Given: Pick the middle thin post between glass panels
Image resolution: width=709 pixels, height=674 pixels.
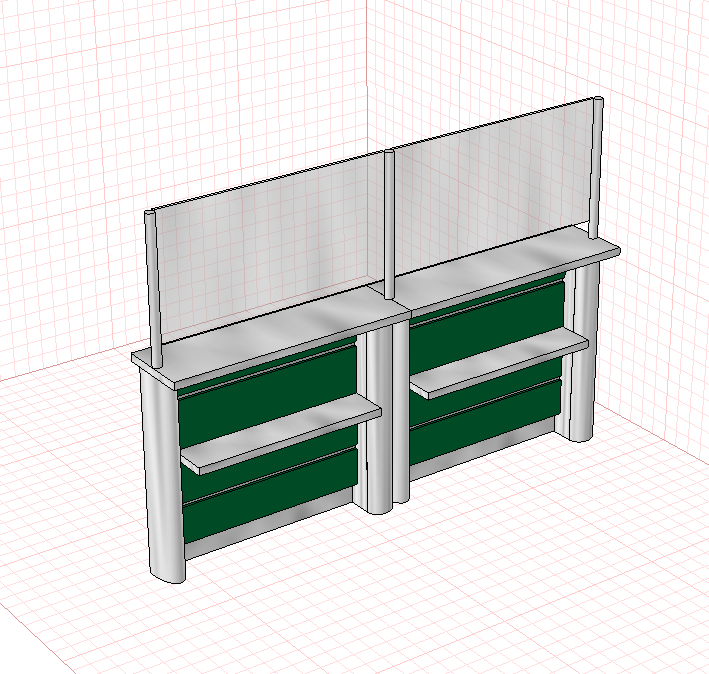Looking at the screenshot, I should click(389, 225).
